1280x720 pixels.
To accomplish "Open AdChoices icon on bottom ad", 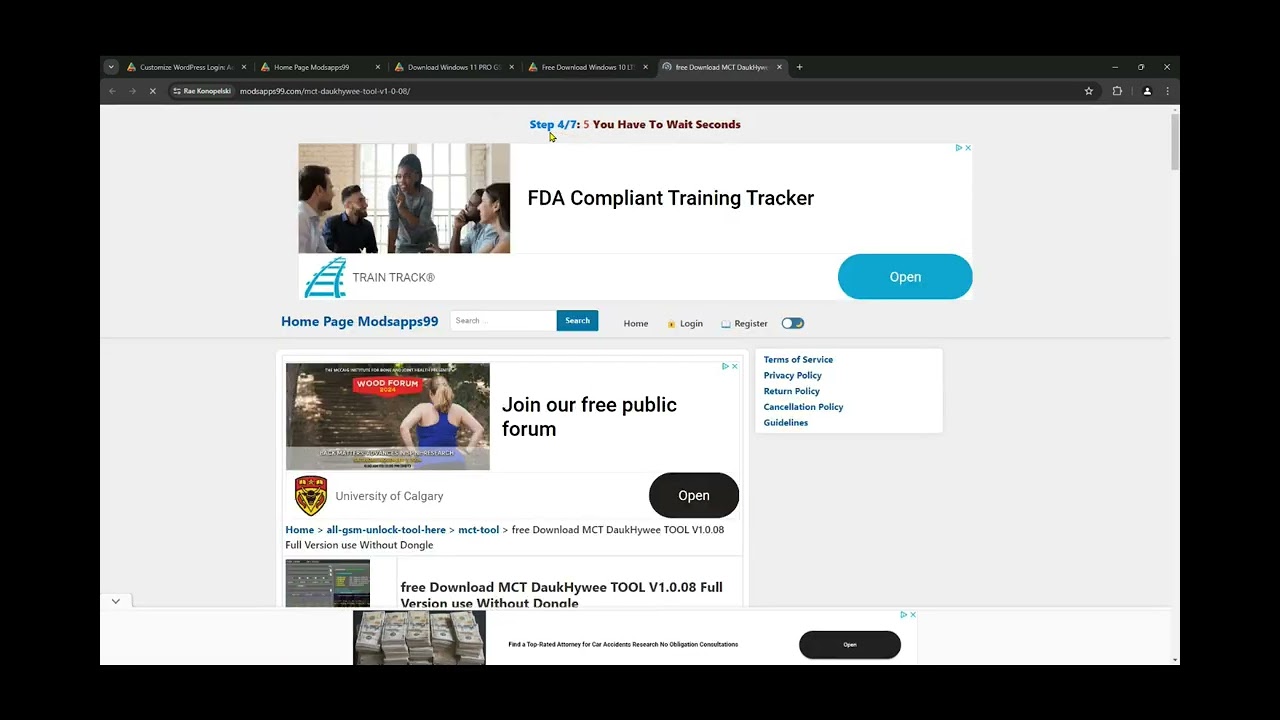I will tap(903, 615).
